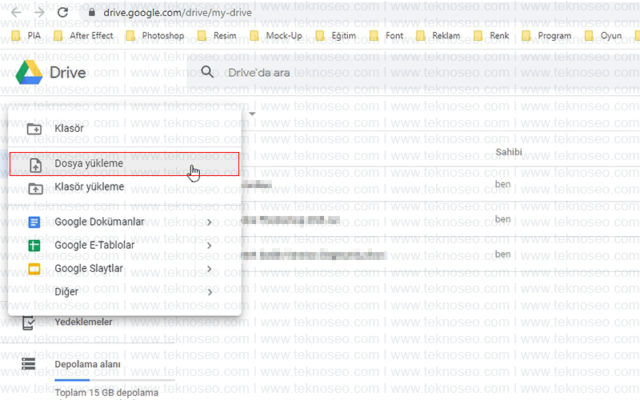Open the Mock-Up bookmark folder
The height and width of the screenshot is (400, 640).
pos(276,36)
